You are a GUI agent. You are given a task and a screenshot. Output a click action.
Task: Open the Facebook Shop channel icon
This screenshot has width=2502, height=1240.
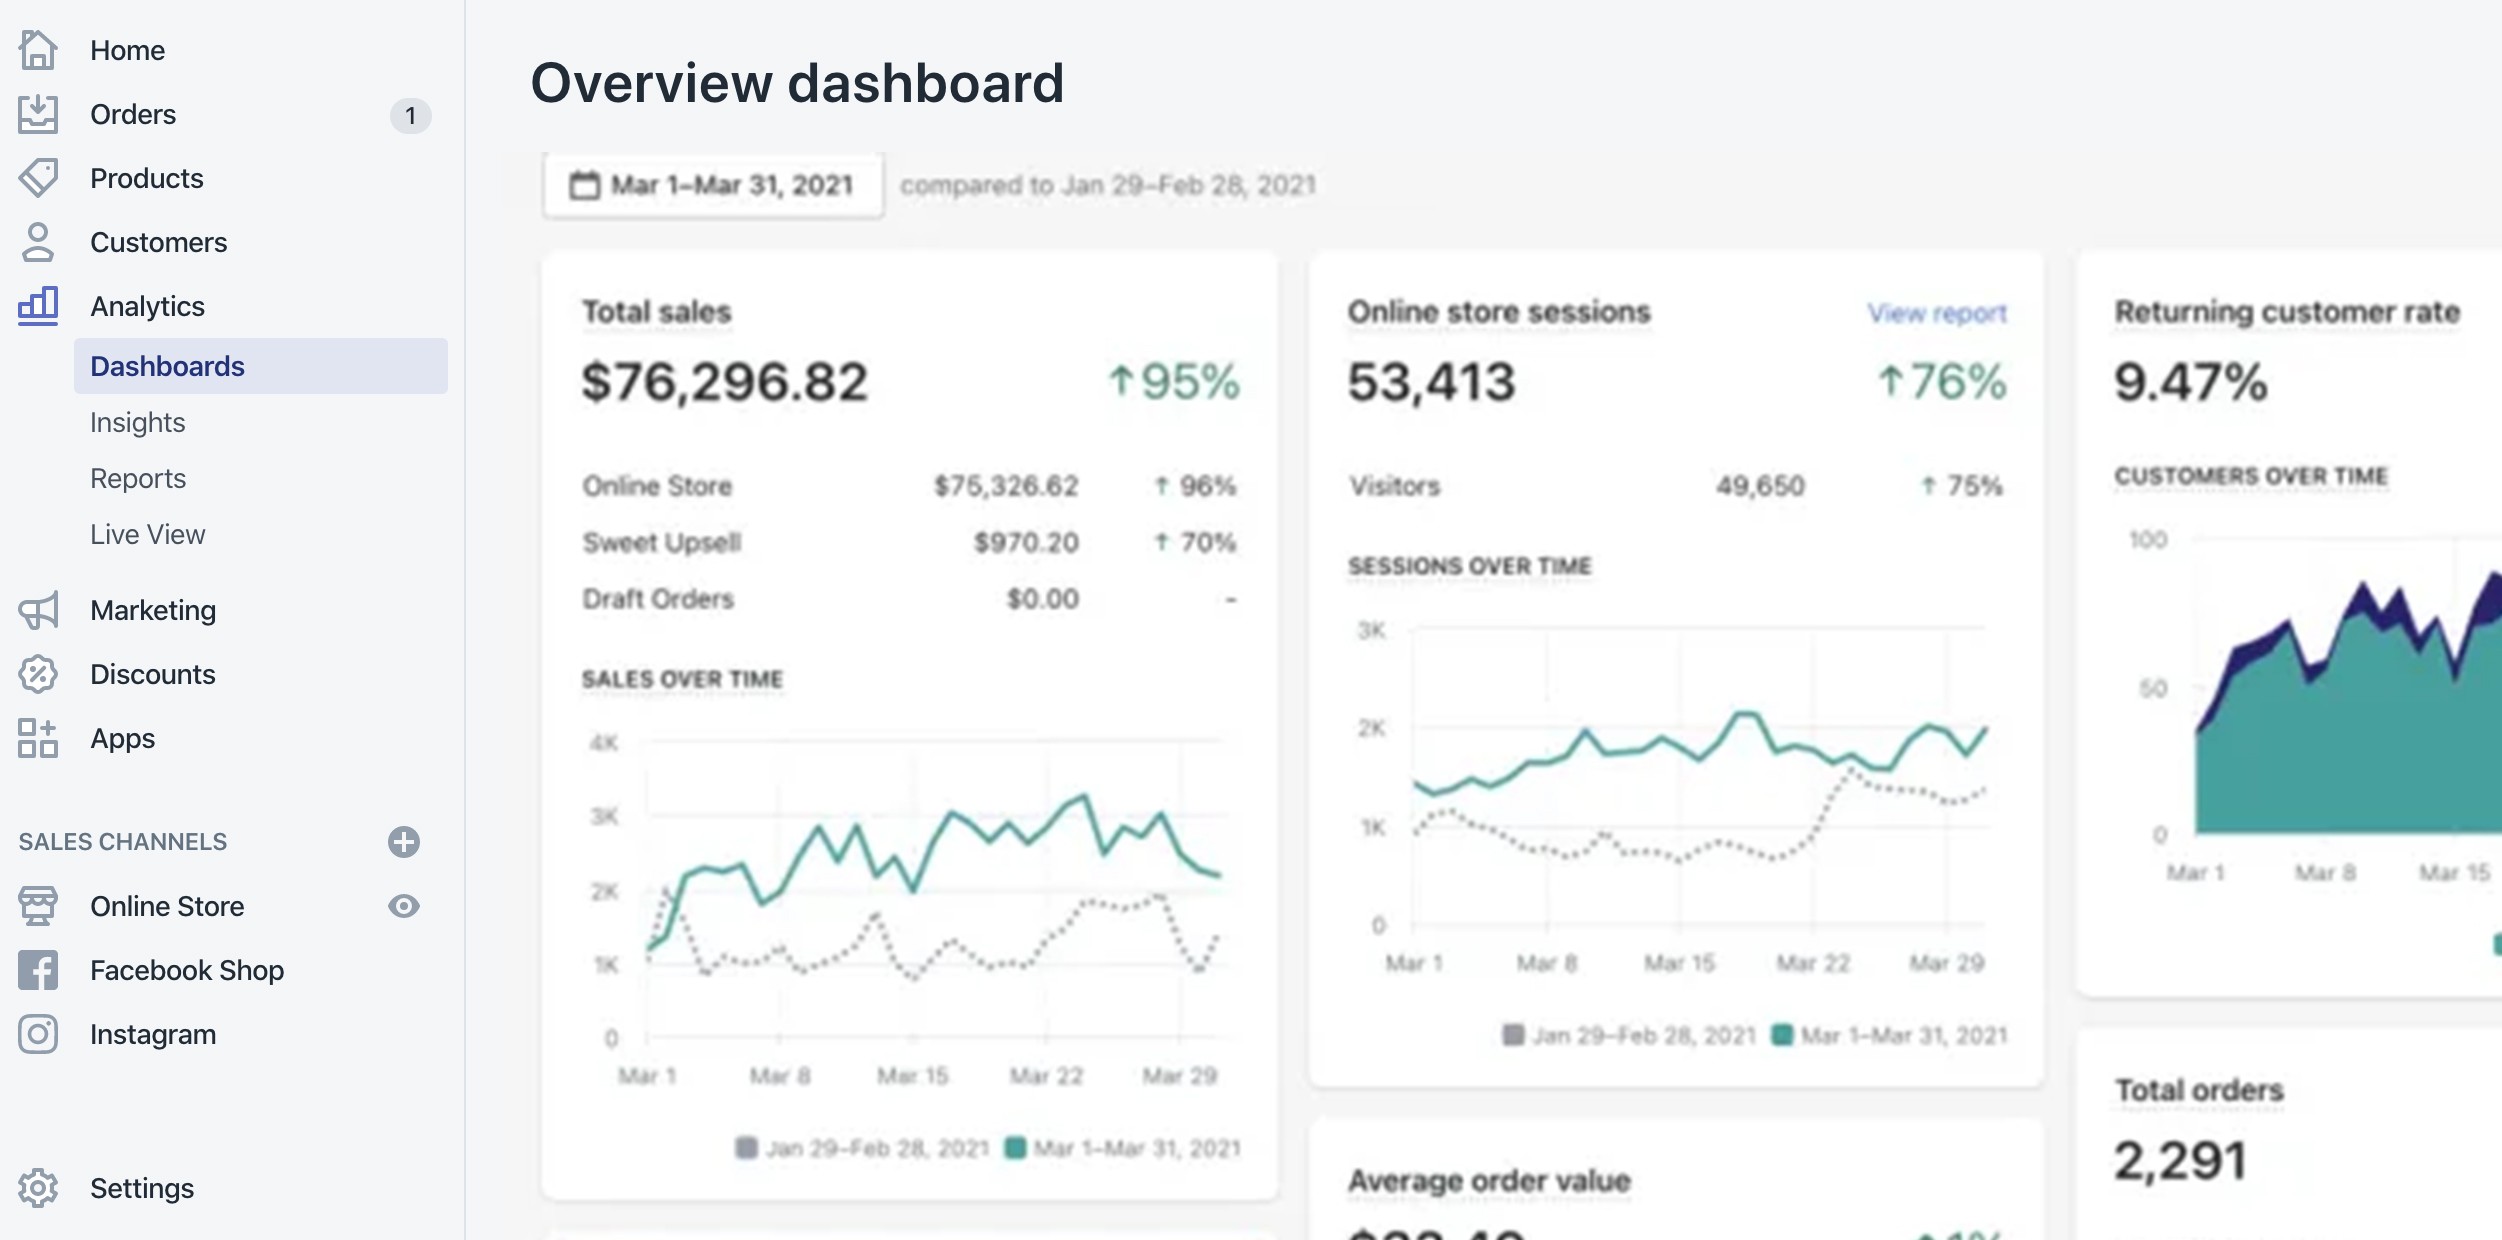pyautogui.click(x=38, y=970)
